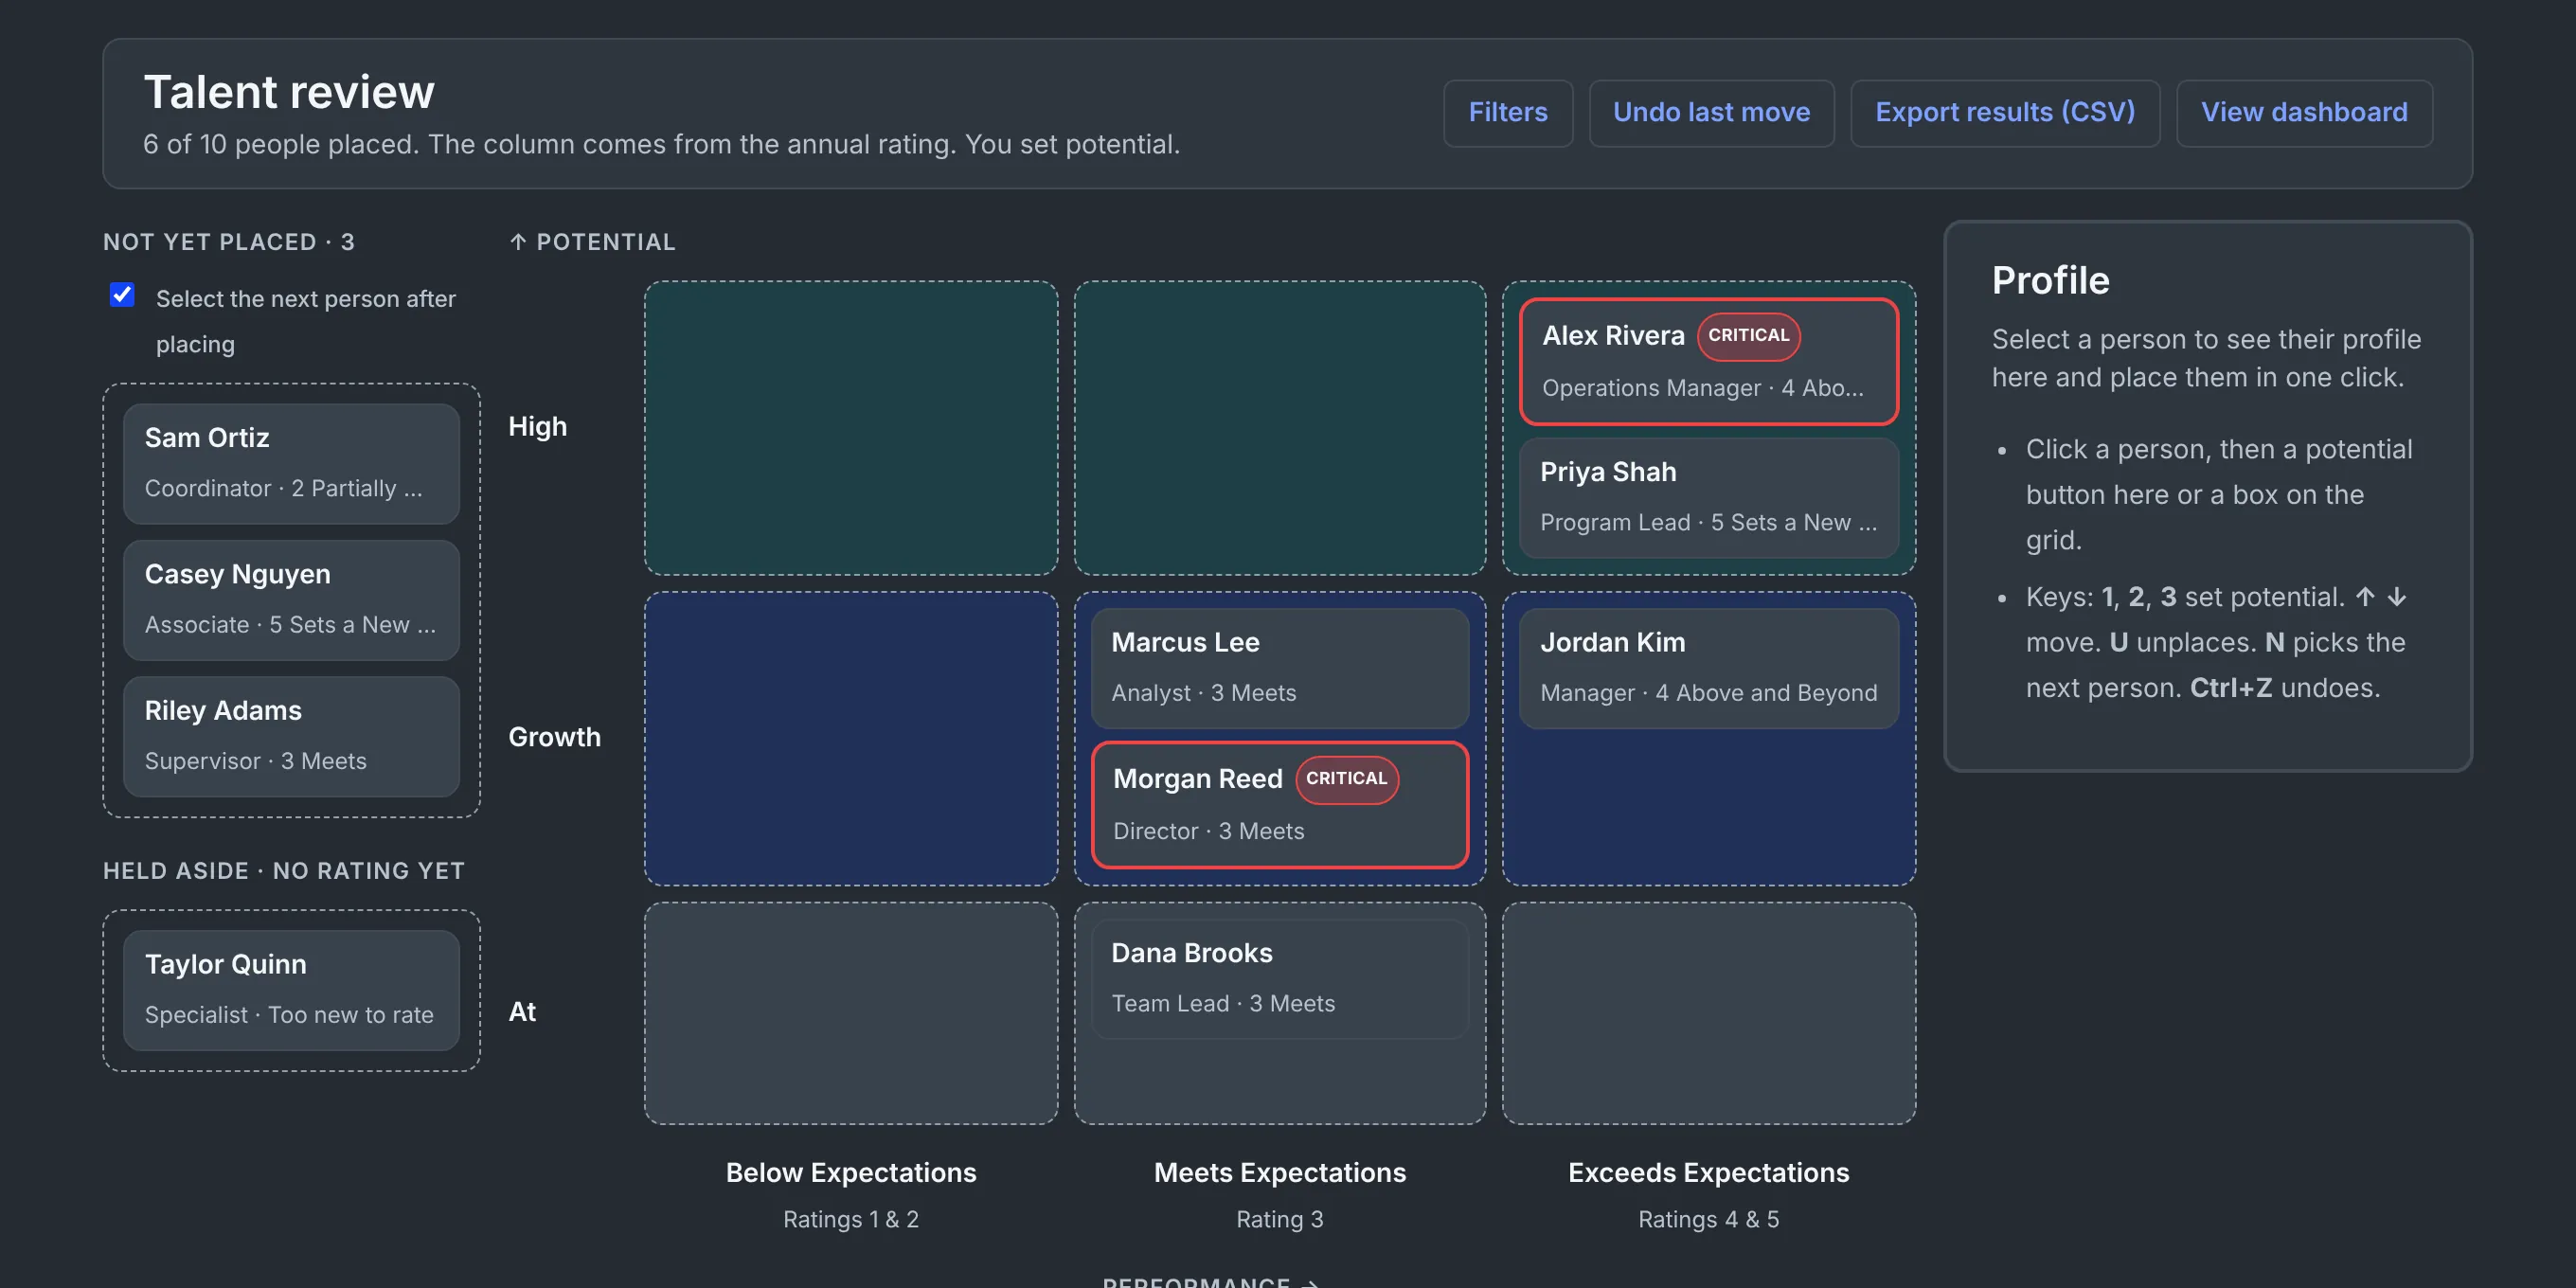Click the 'Growth' potential row label
Screen dimensions: 2576x1288
[x=554, y=738]
